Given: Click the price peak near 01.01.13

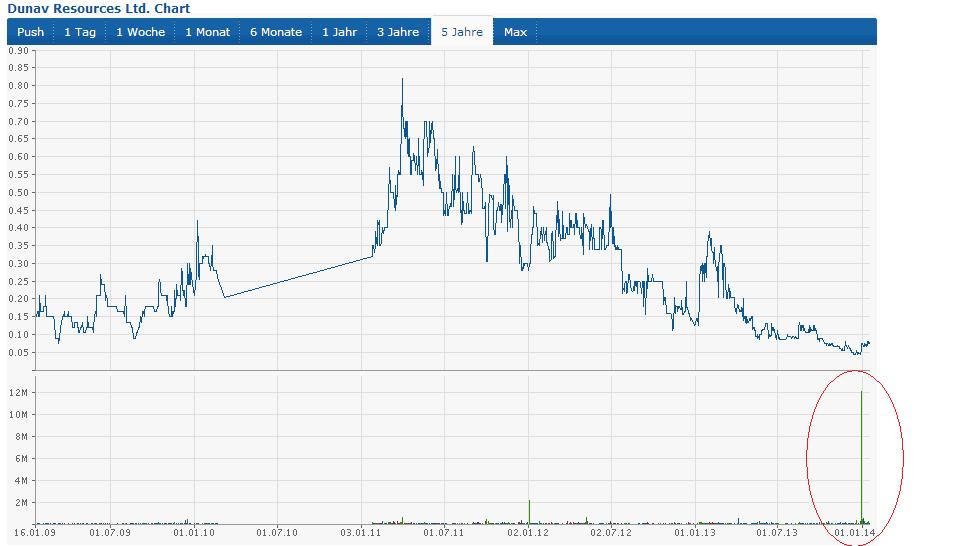Looking at the screenshot, I should 709,234.
